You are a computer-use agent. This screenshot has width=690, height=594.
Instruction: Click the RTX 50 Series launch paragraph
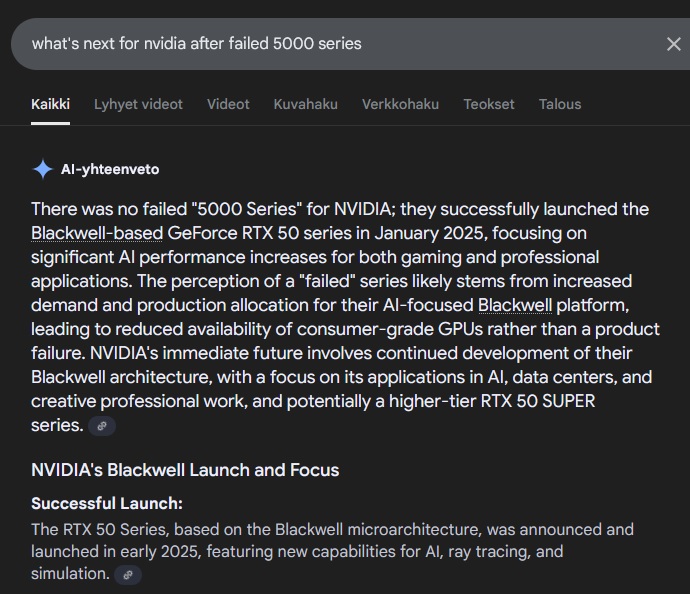pyautogui.click(x=332, y=551)
